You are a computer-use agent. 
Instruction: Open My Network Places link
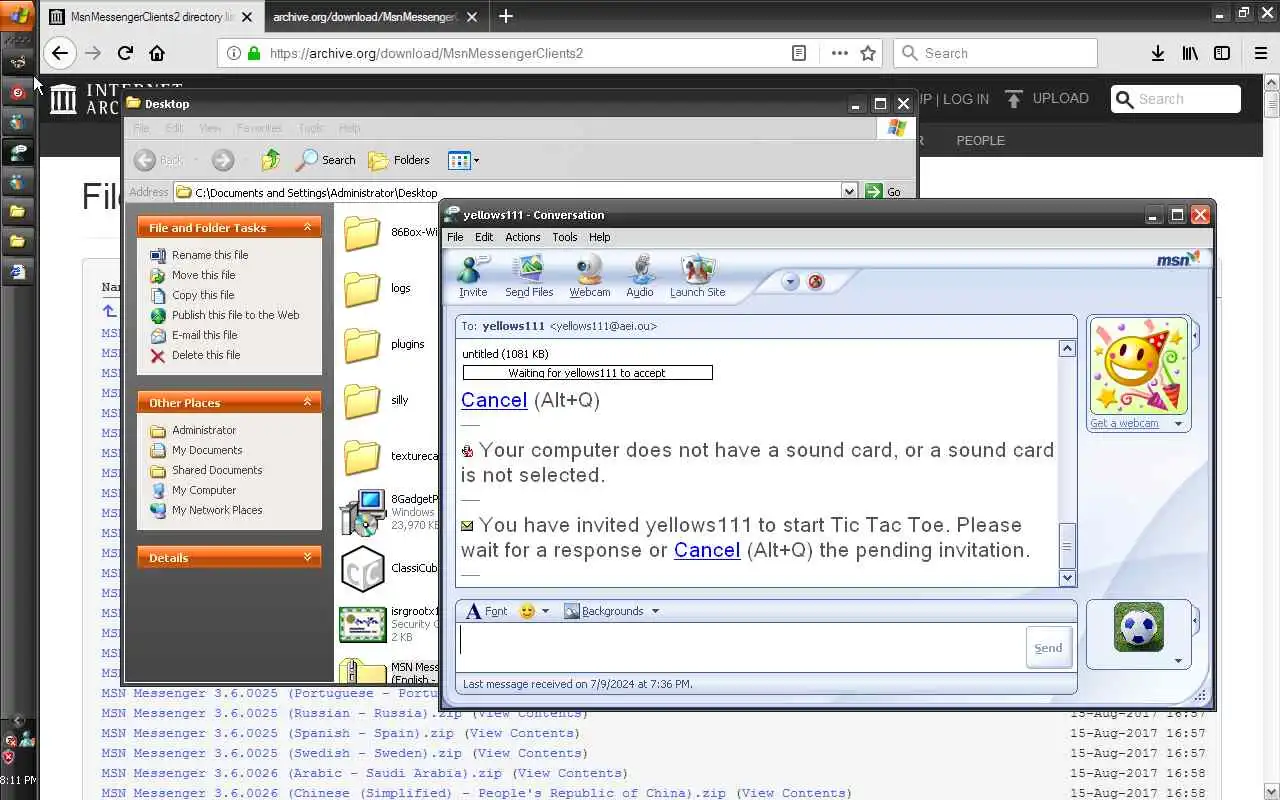tap(217, 510)
